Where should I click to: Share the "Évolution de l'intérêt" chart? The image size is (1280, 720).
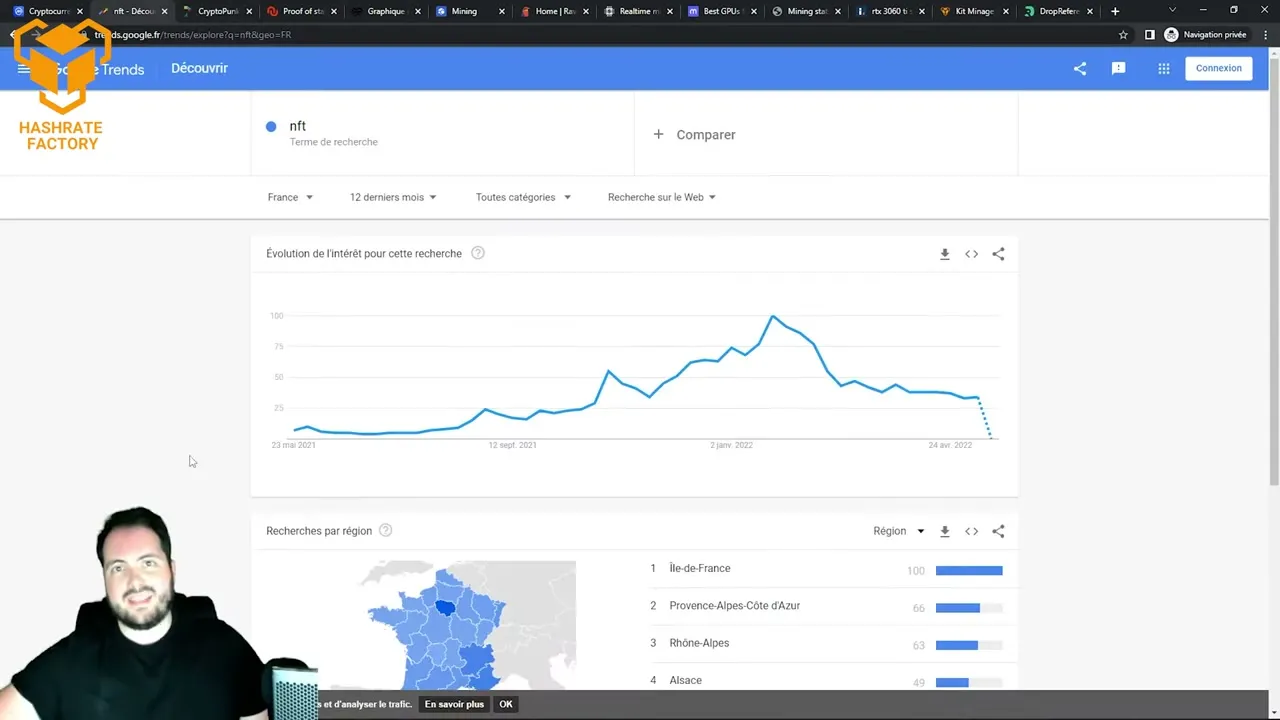[998, 254]
